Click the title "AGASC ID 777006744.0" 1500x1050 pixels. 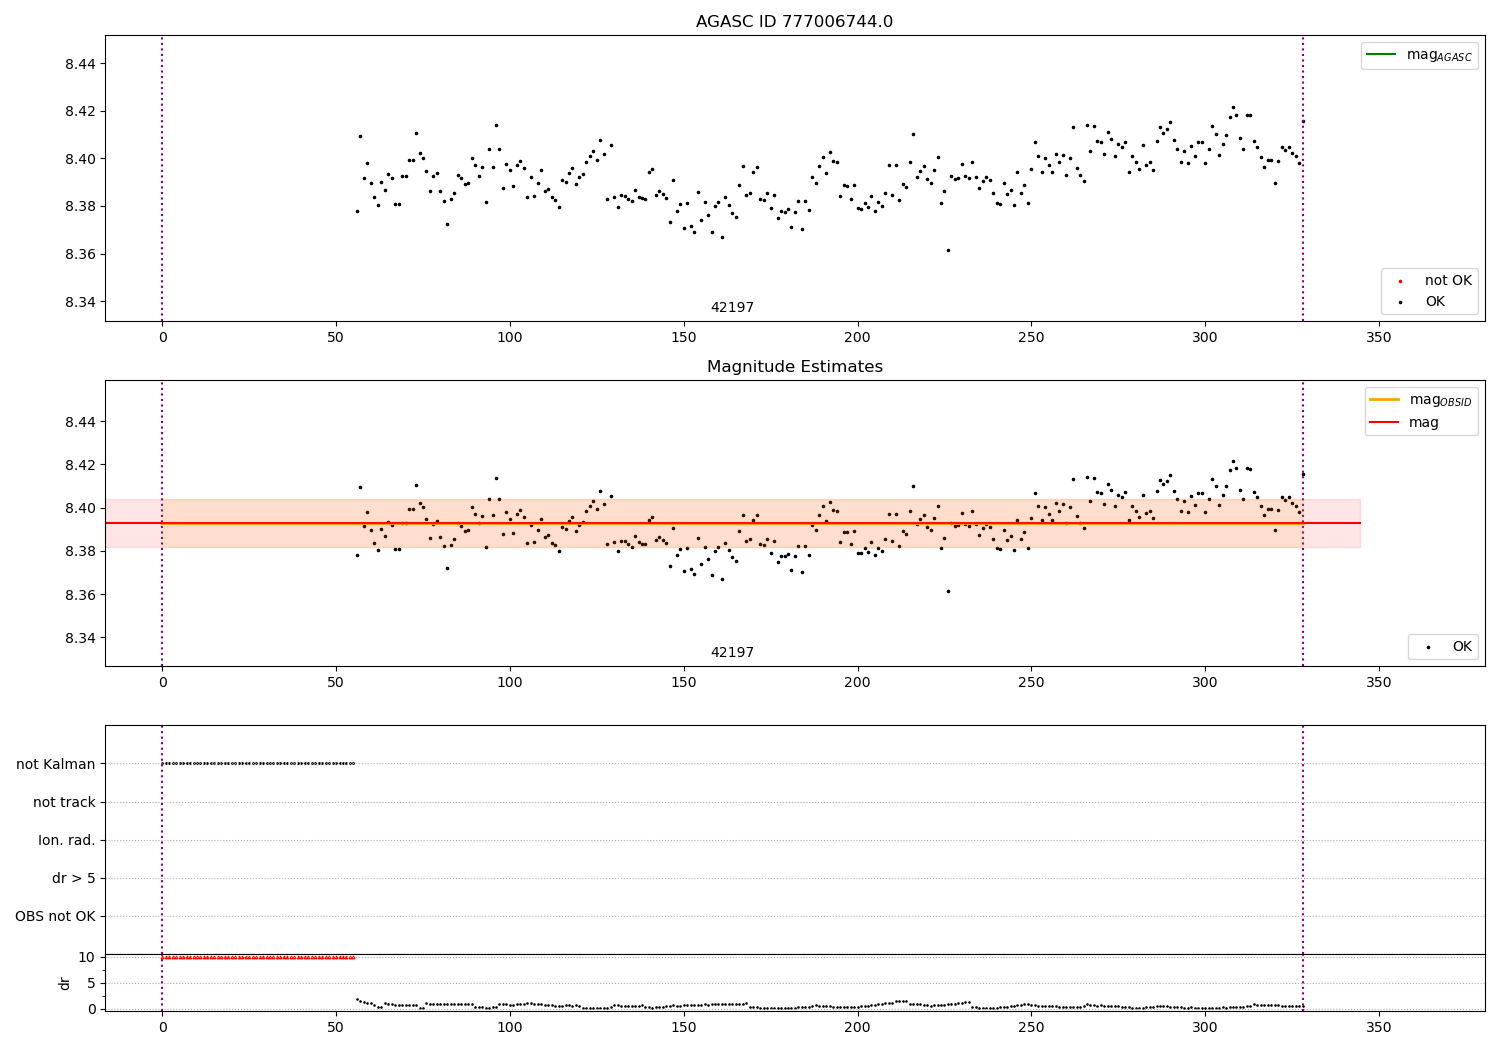pos(794,22)
